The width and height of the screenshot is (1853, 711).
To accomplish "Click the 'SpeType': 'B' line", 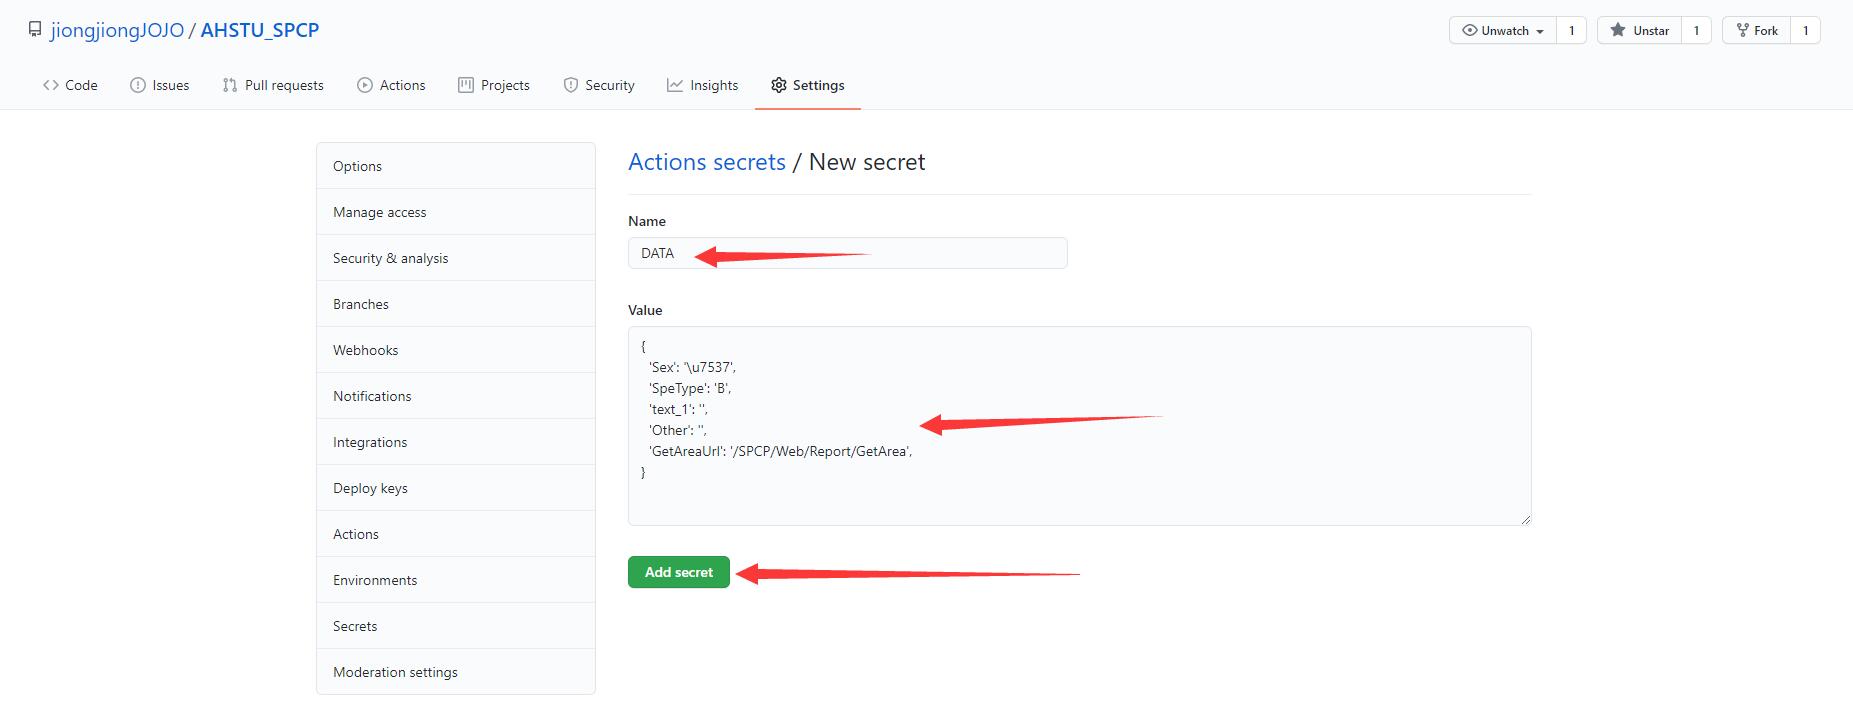I will (690, 388).
